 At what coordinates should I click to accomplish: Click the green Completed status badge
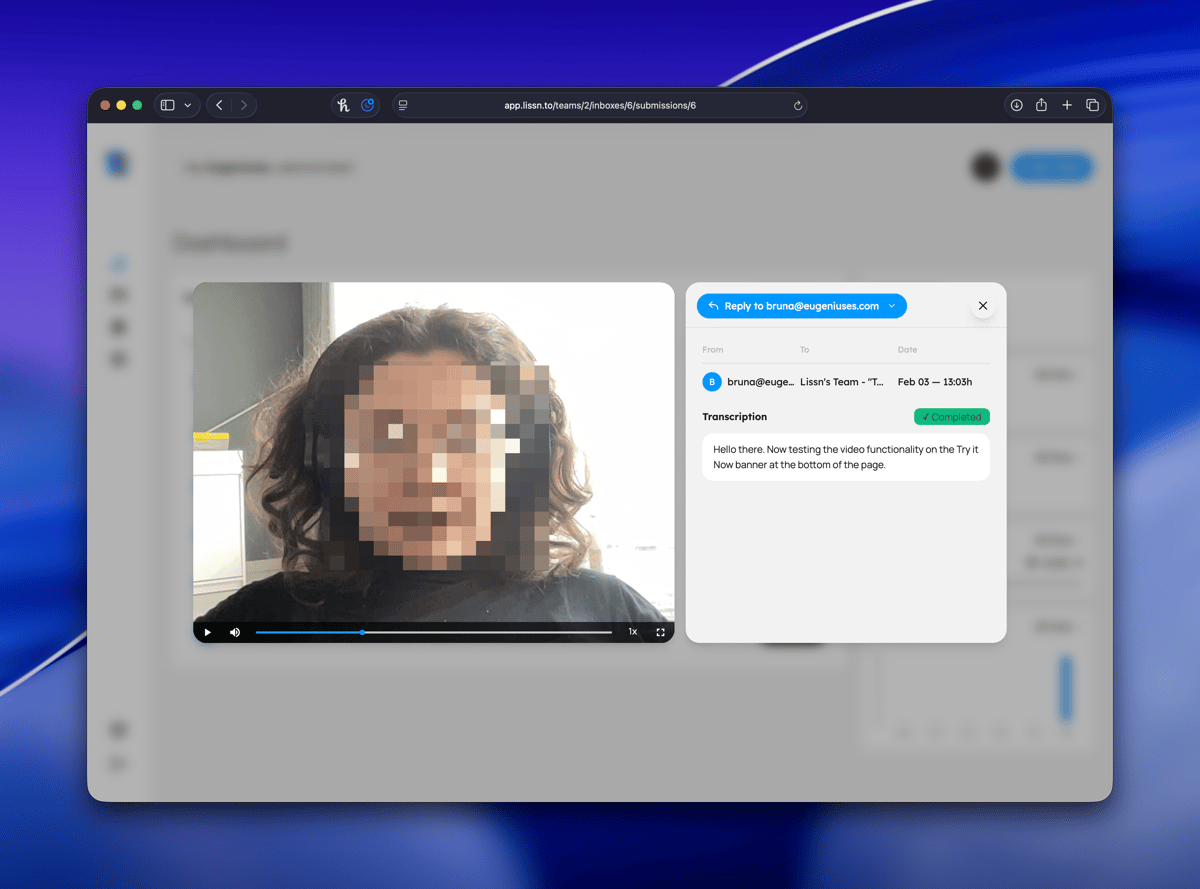[x=952, y=417]
